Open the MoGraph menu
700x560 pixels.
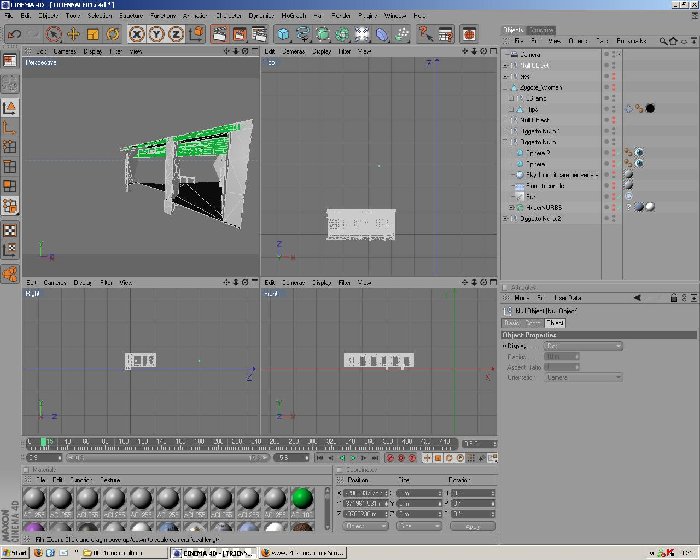pos(293,16)
